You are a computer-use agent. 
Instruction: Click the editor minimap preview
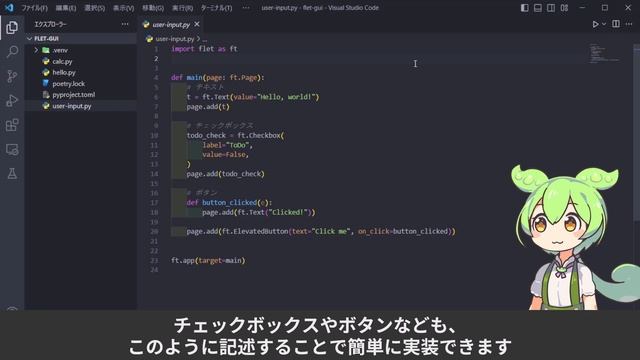[604, 53]
